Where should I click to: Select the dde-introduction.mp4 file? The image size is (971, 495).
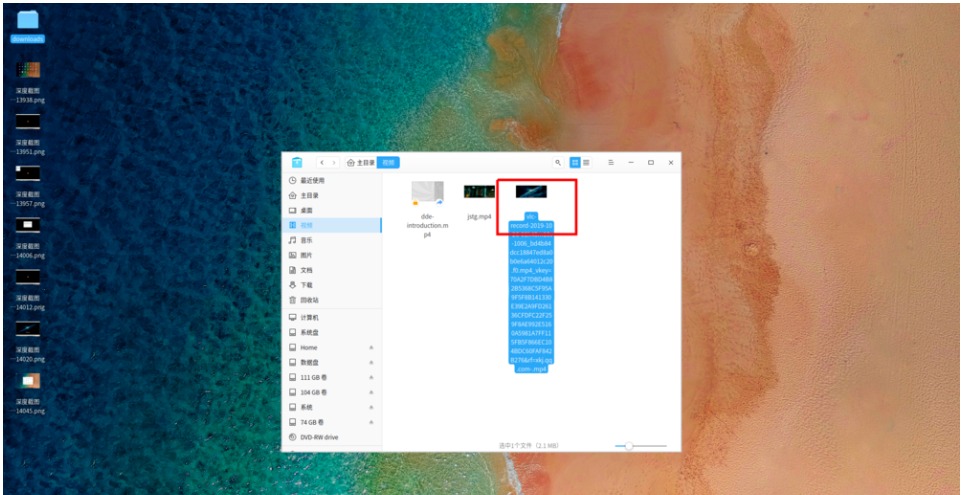pos(427,209)
